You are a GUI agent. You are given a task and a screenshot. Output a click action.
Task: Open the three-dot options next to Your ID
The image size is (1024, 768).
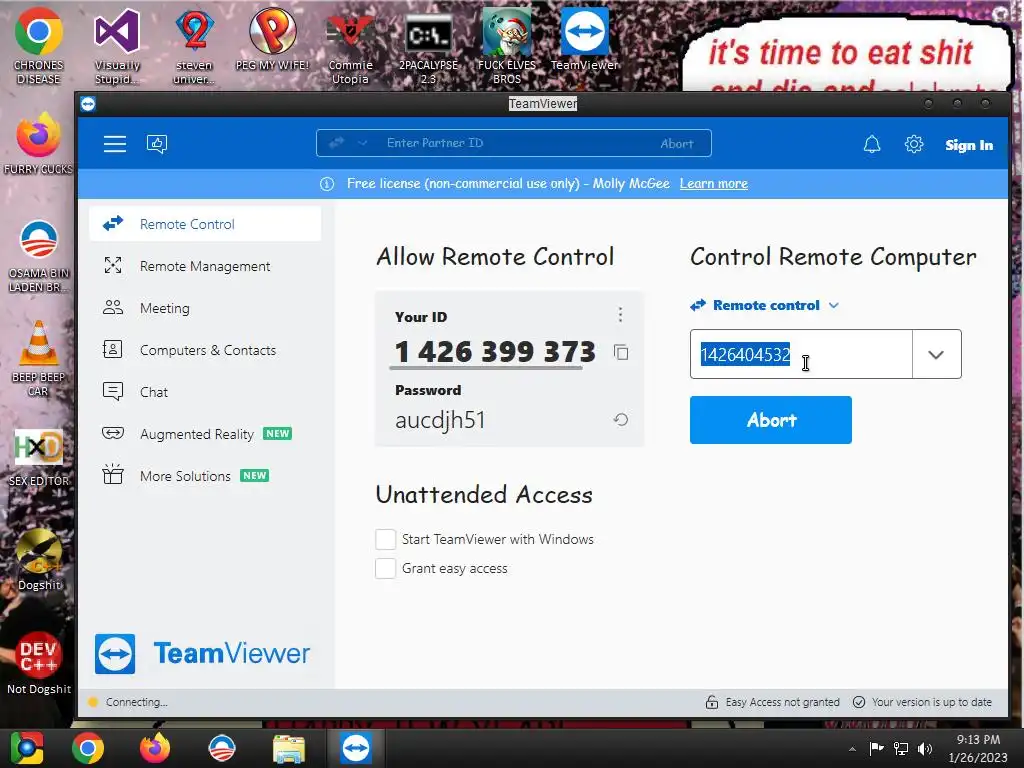pos(620,315)
